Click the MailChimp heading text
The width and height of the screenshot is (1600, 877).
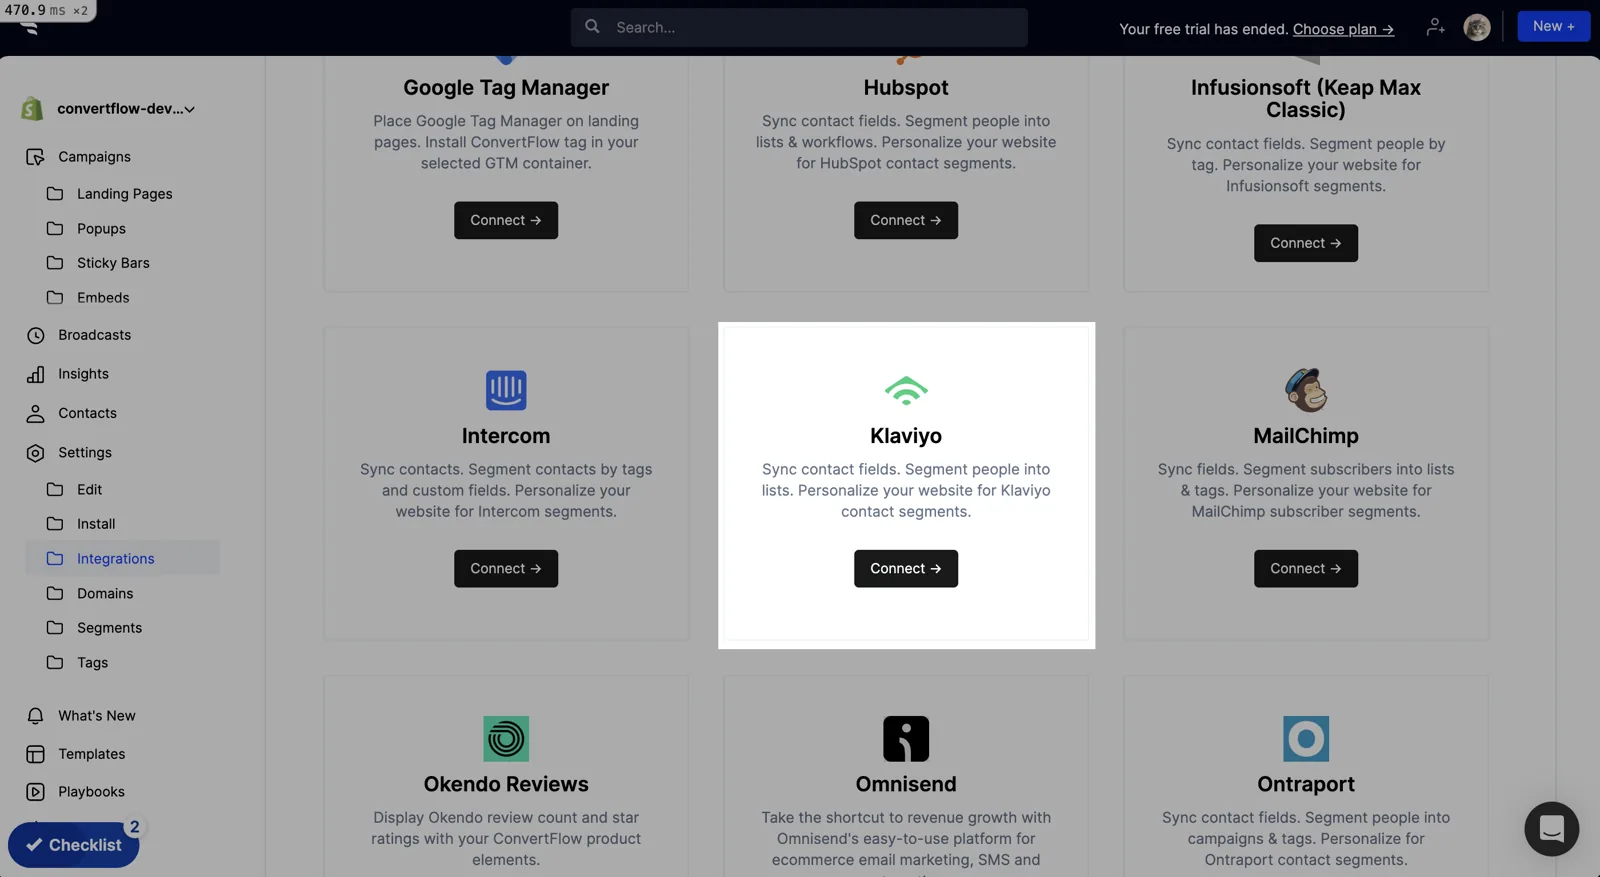click(1306, 436)
